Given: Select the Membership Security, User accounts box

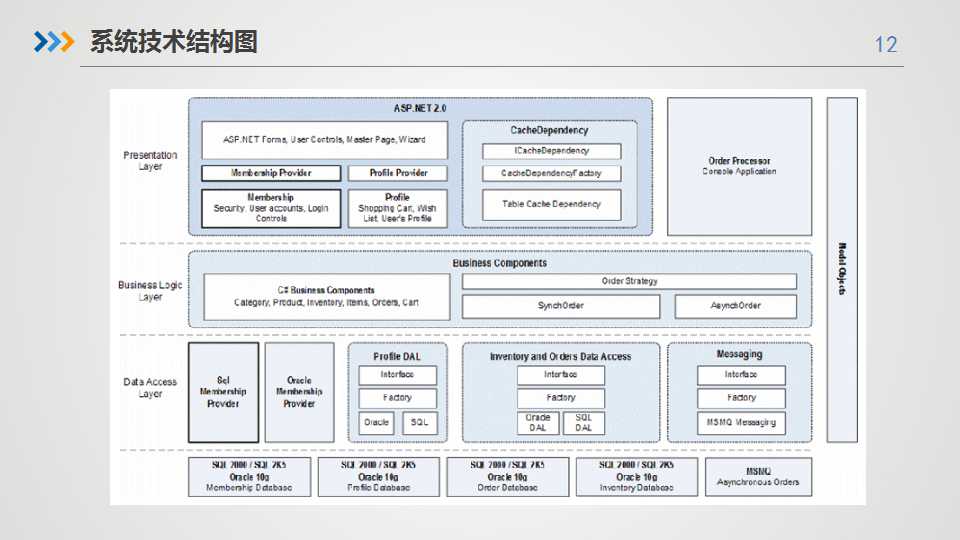Looking at the screenshot, I should click(271, 208).
